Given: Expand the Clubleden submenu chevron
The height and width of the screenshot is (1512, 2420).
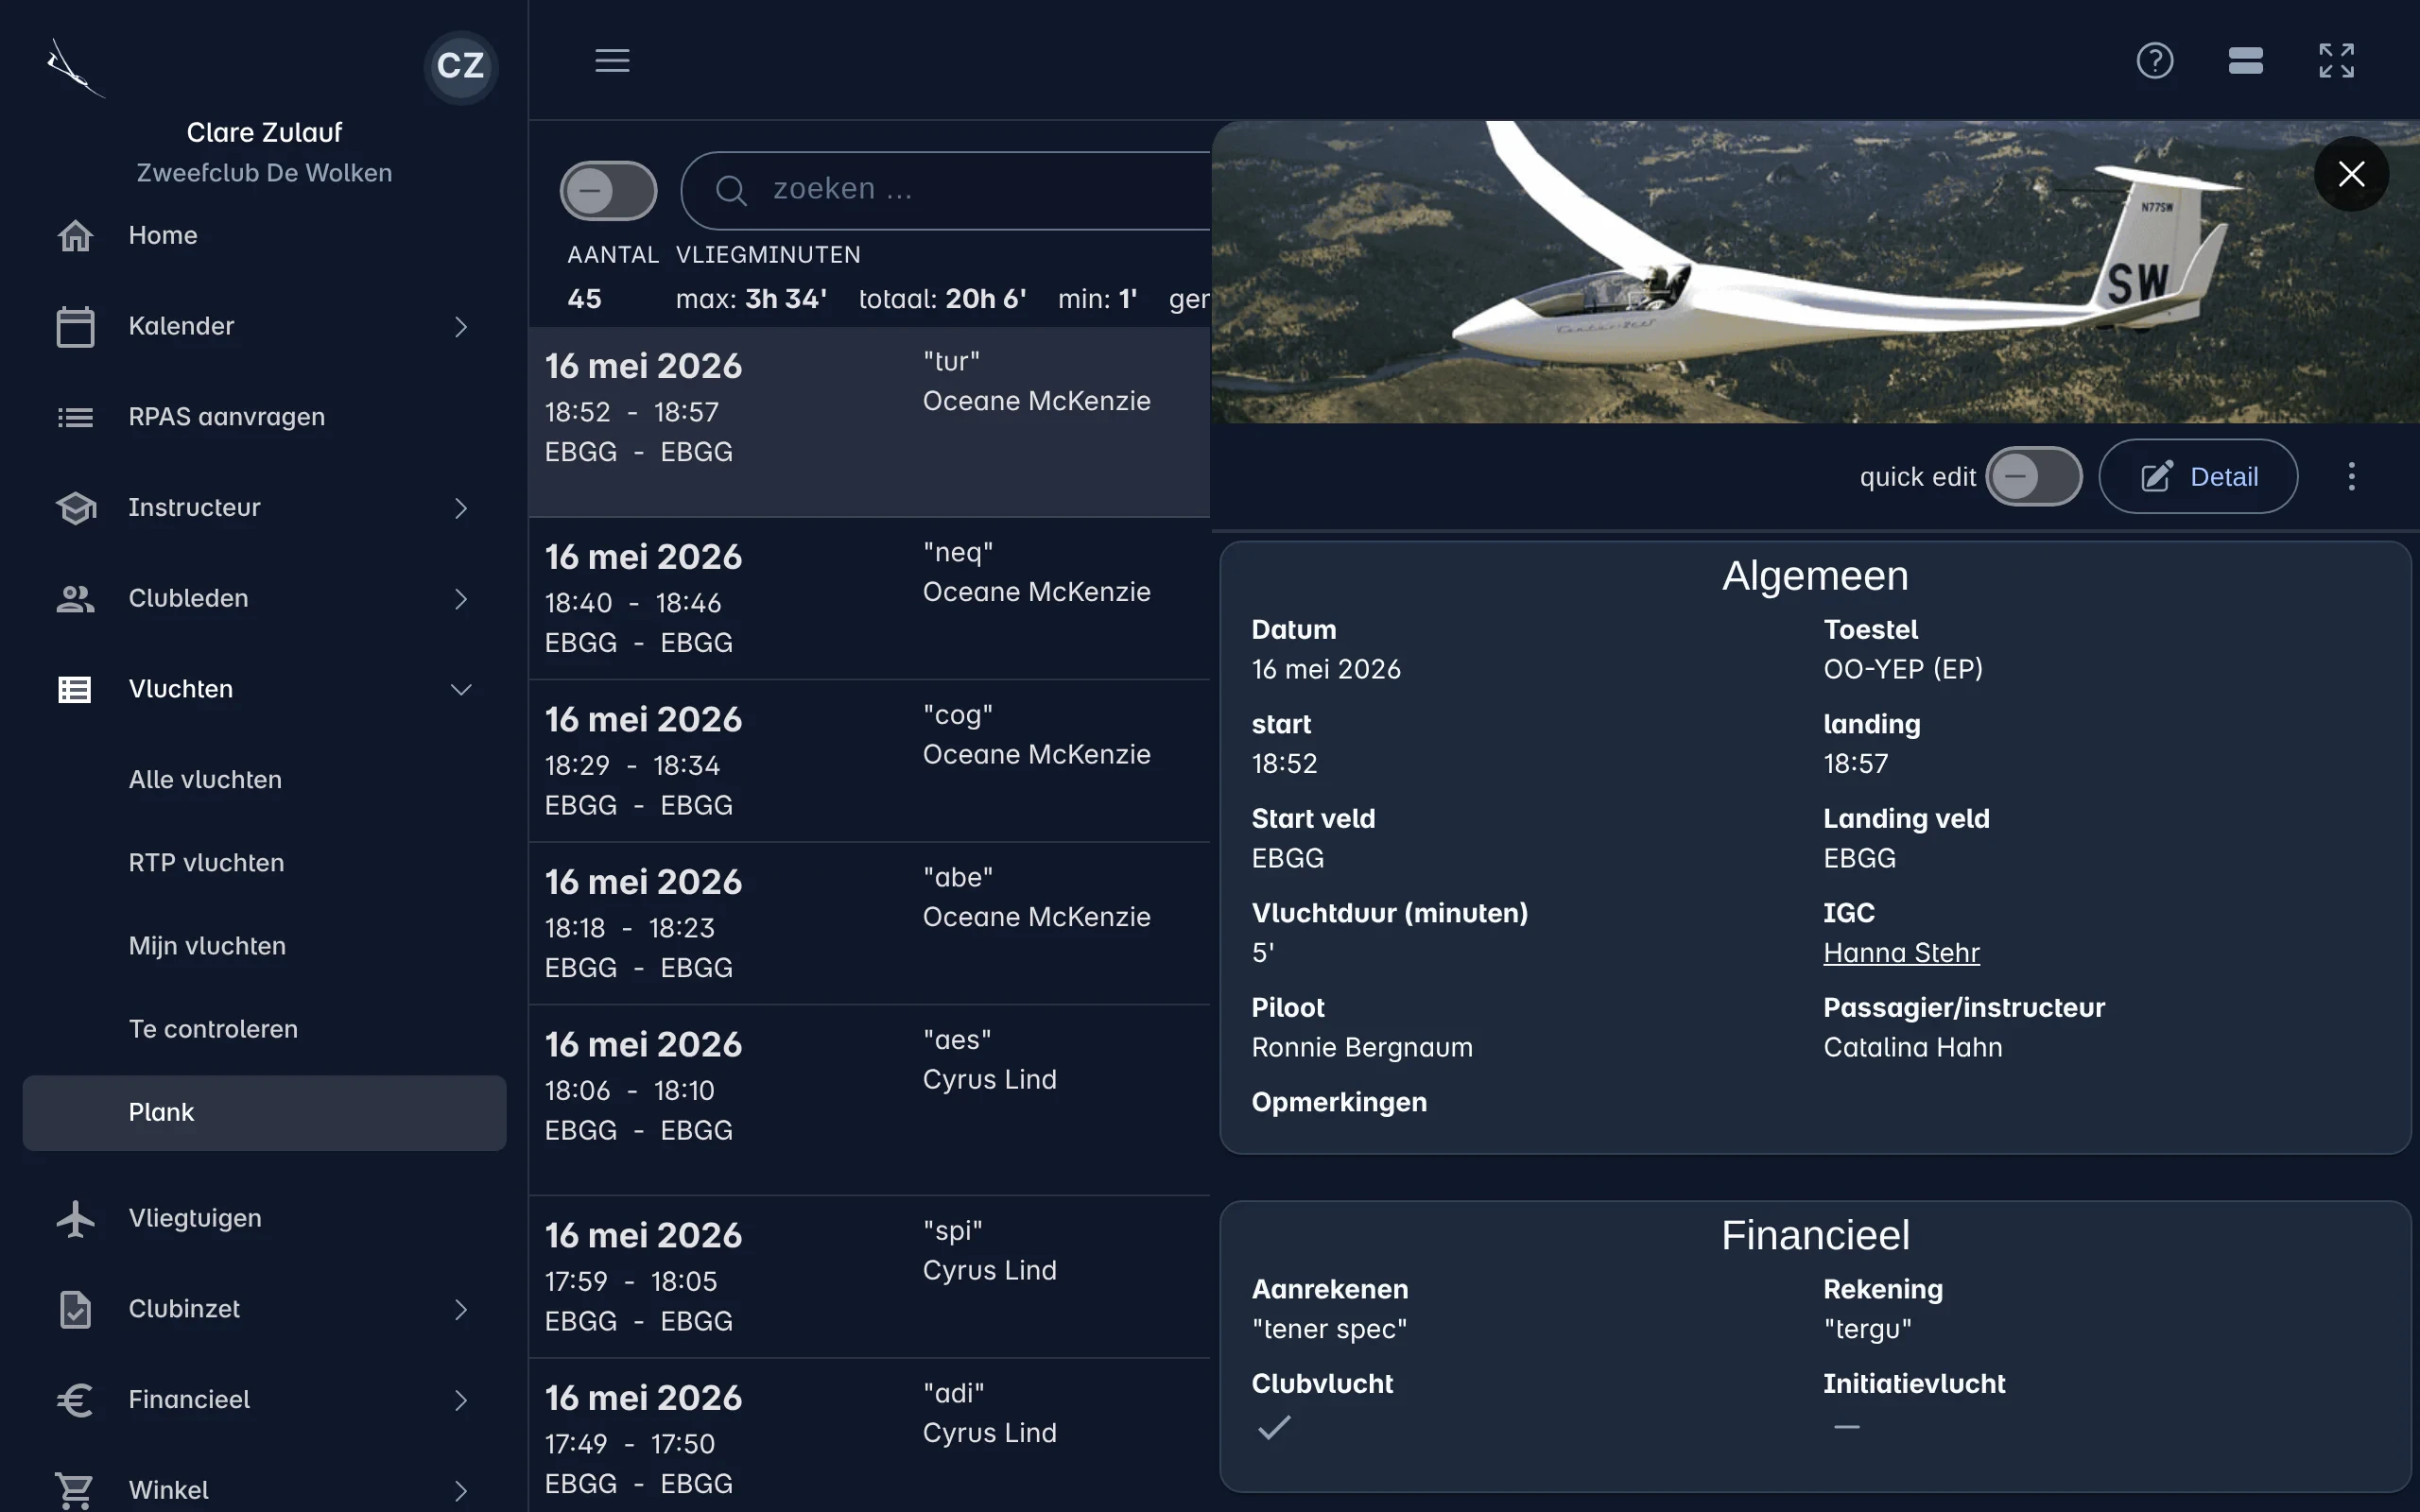Looking at the screenshot, I should 461,599.
